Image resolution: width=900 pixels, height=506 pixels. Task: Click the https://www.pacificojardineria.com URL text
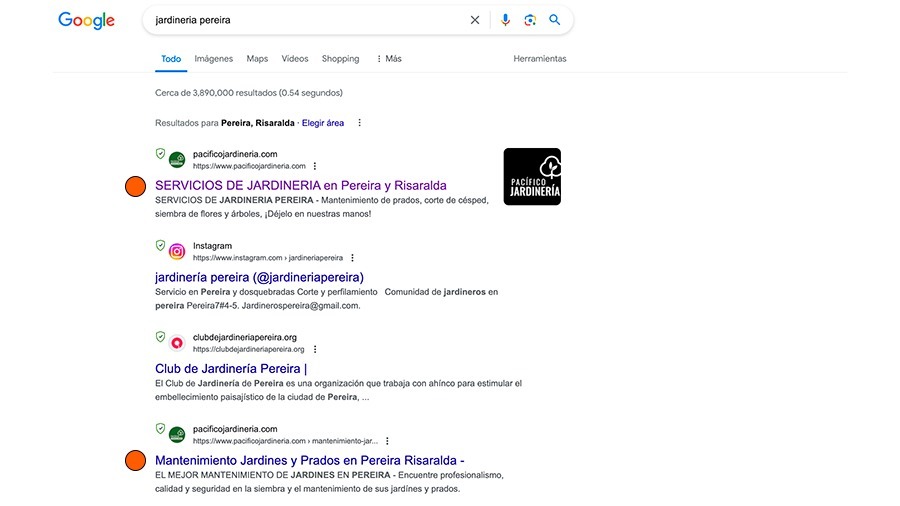pyautogui.click(x=249, y=166)
